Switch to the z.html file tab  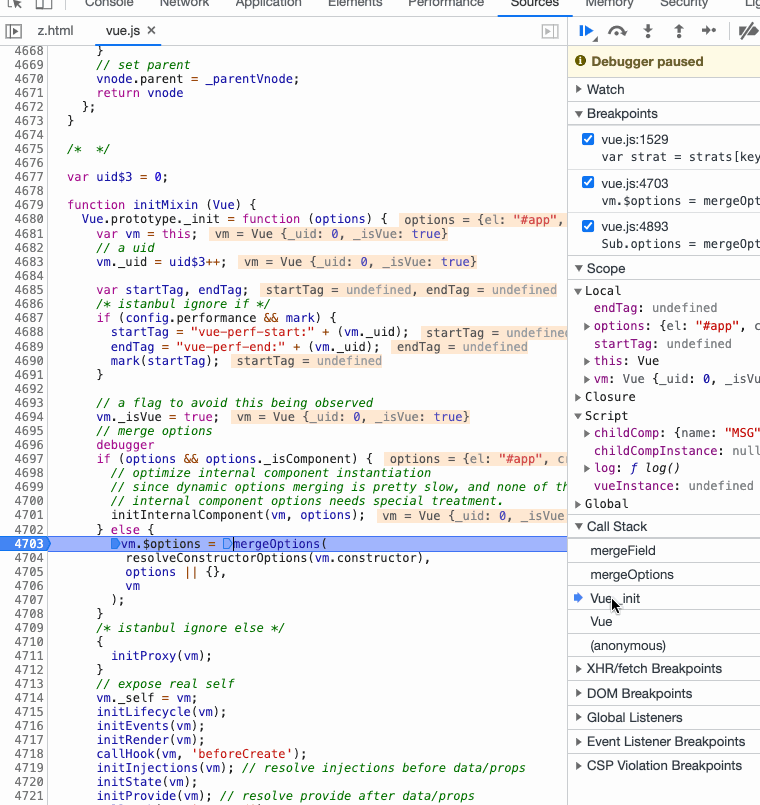pos(55,31)
